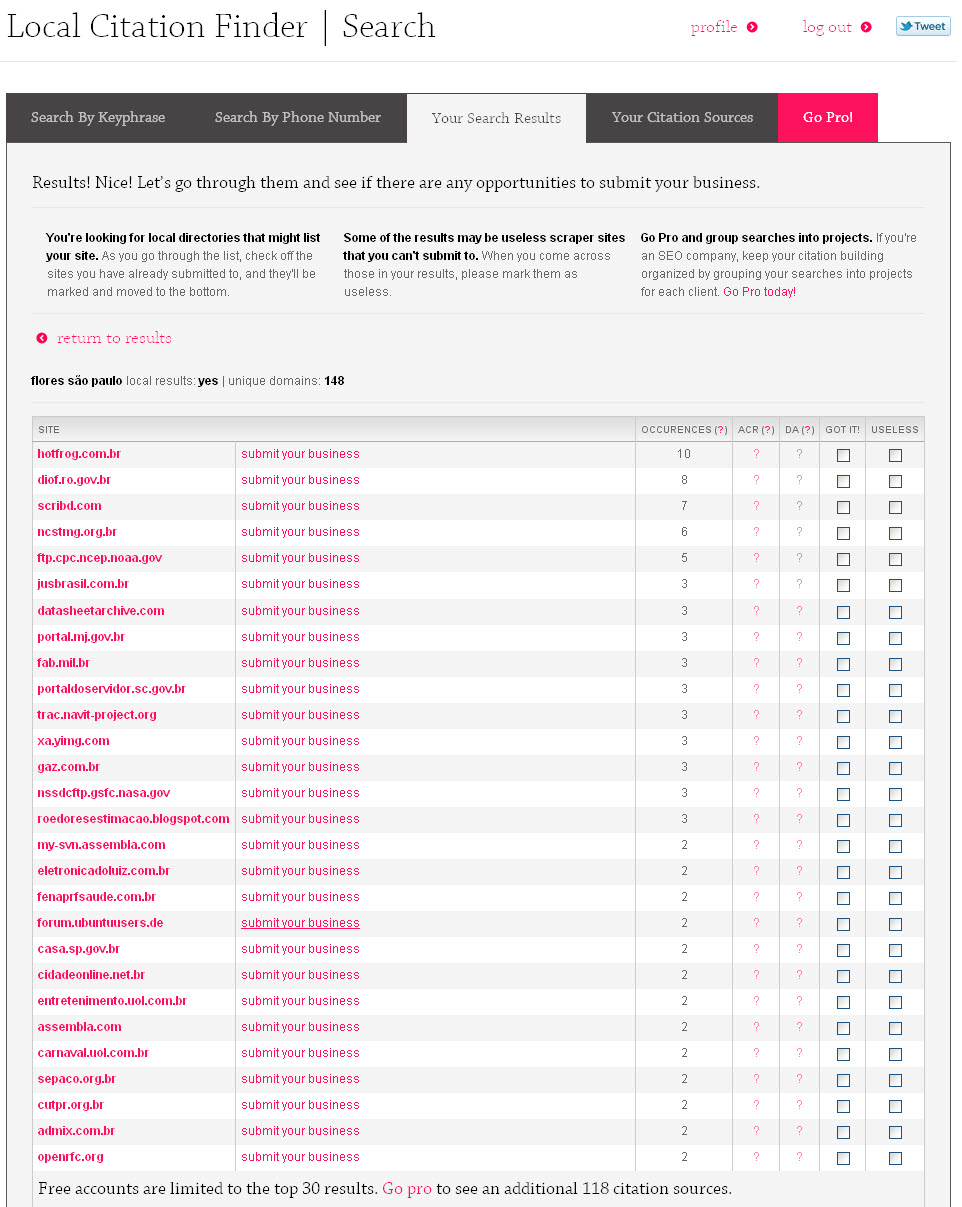
Task: Open roedoresestimacao.blogspot.com site link
Action: click(x=133, y=819)
